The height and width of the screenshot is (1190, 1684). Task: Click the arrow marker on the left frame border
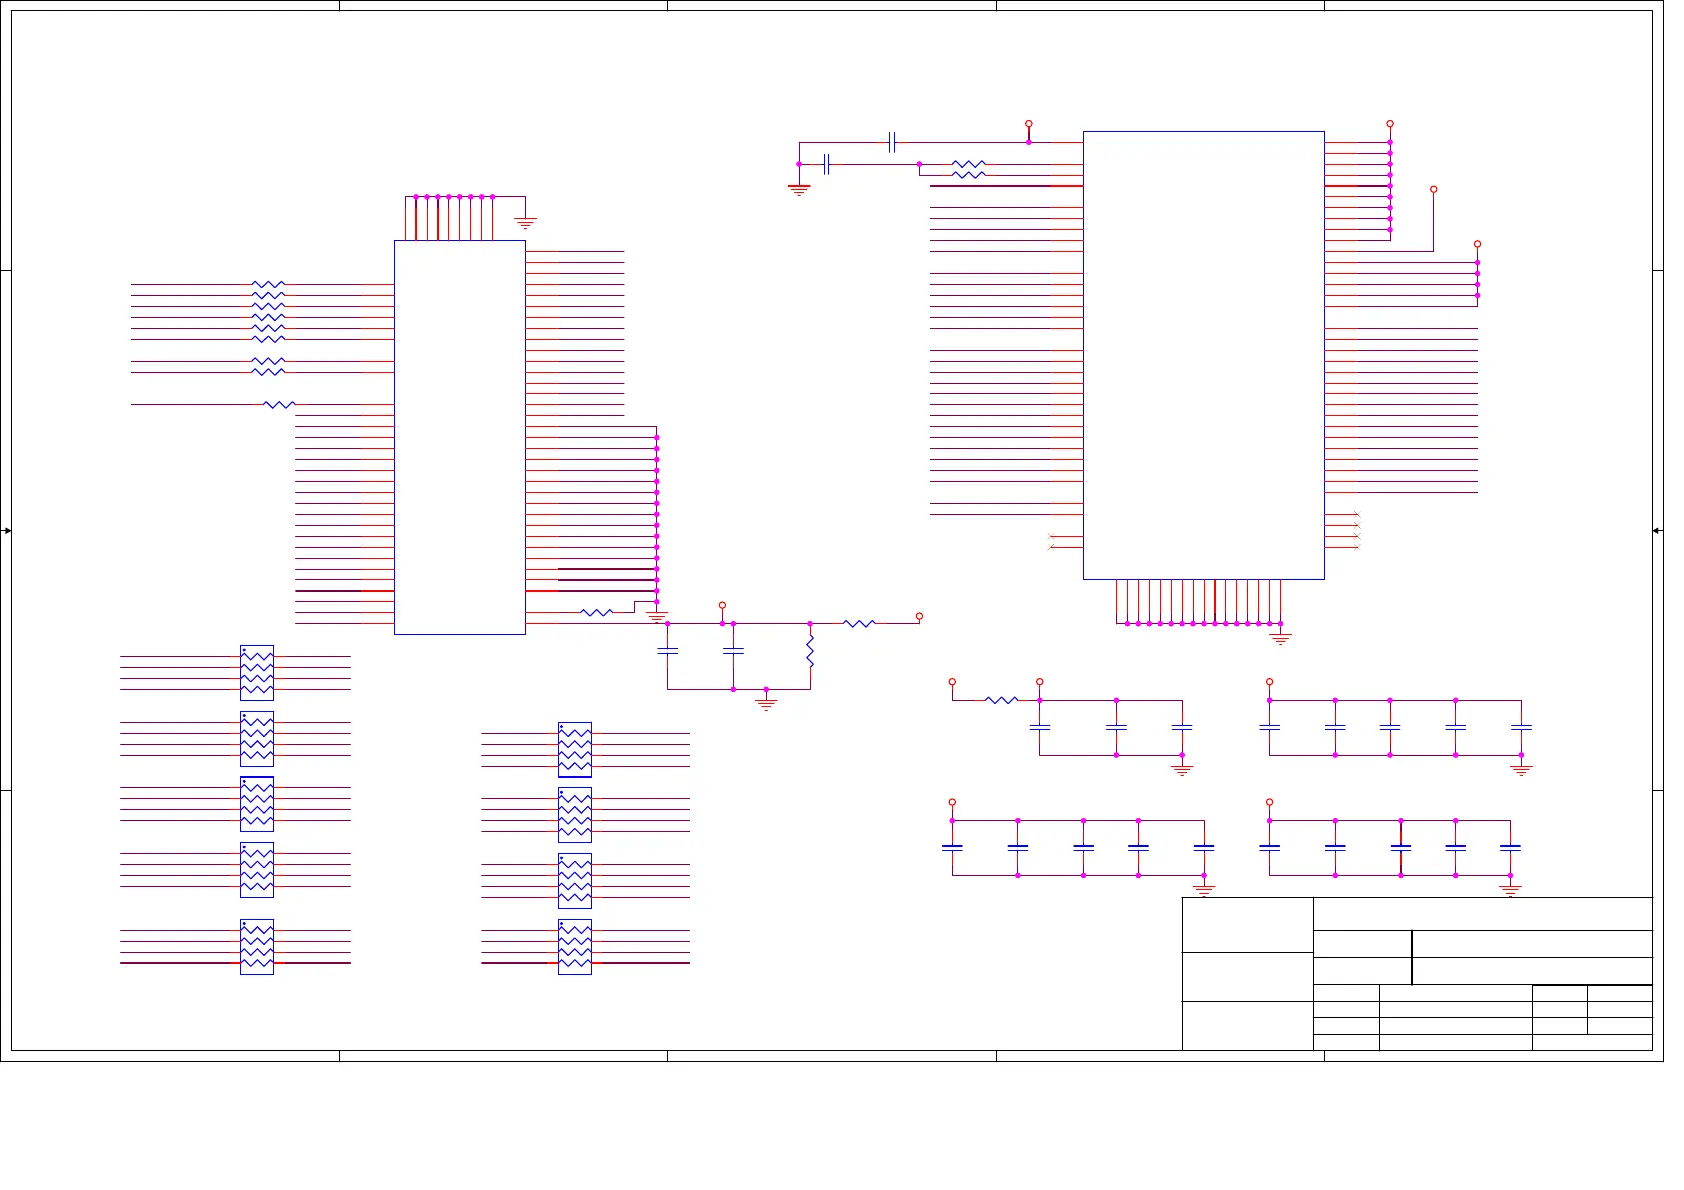[x=7, y=530]
